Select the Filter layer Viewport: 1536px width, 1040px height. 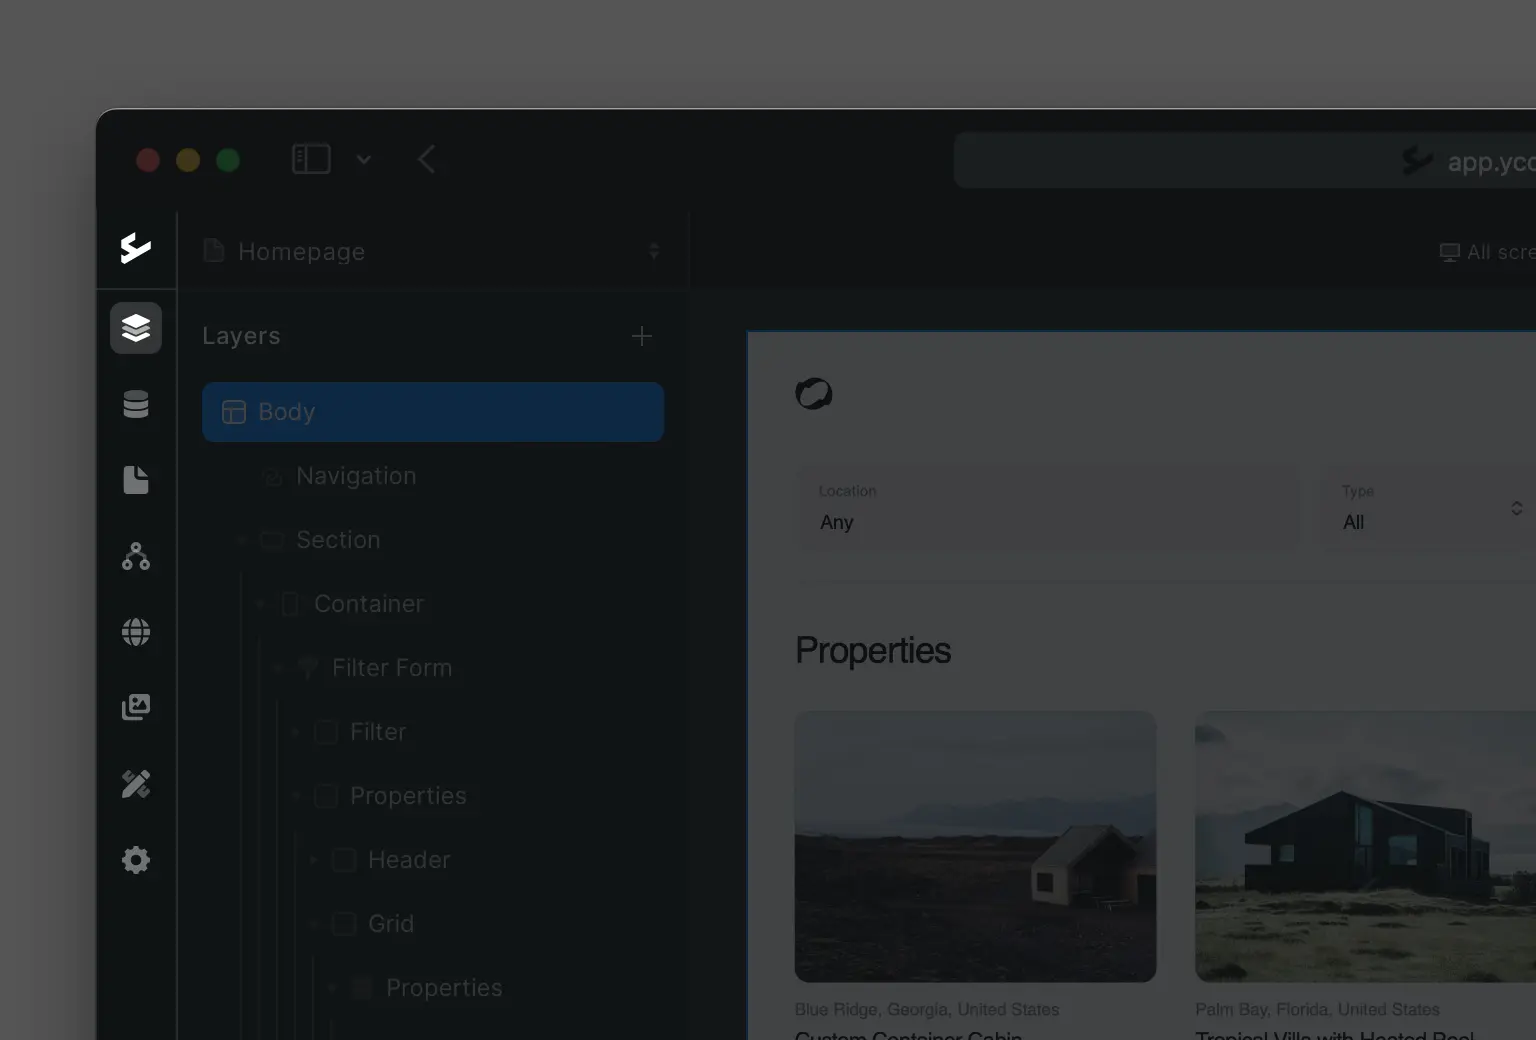433,732
